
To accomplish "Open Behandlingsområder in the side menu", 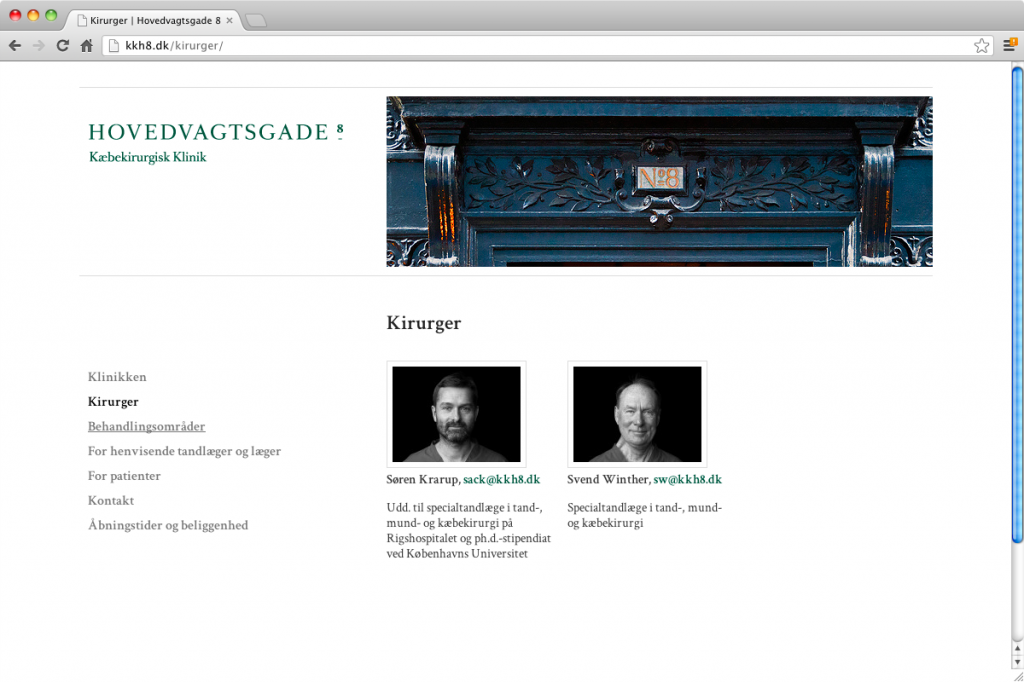I will click(x=146, y=427).
